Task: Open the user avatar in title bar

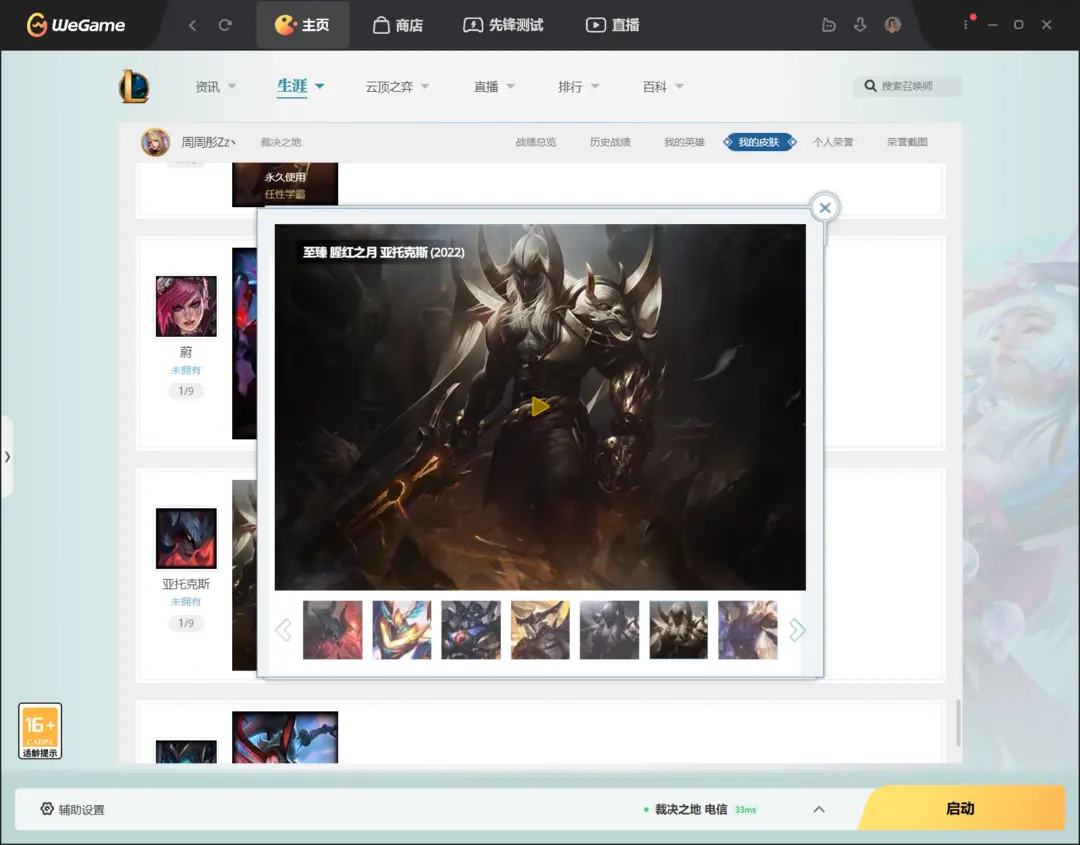Action: (893, 25)
